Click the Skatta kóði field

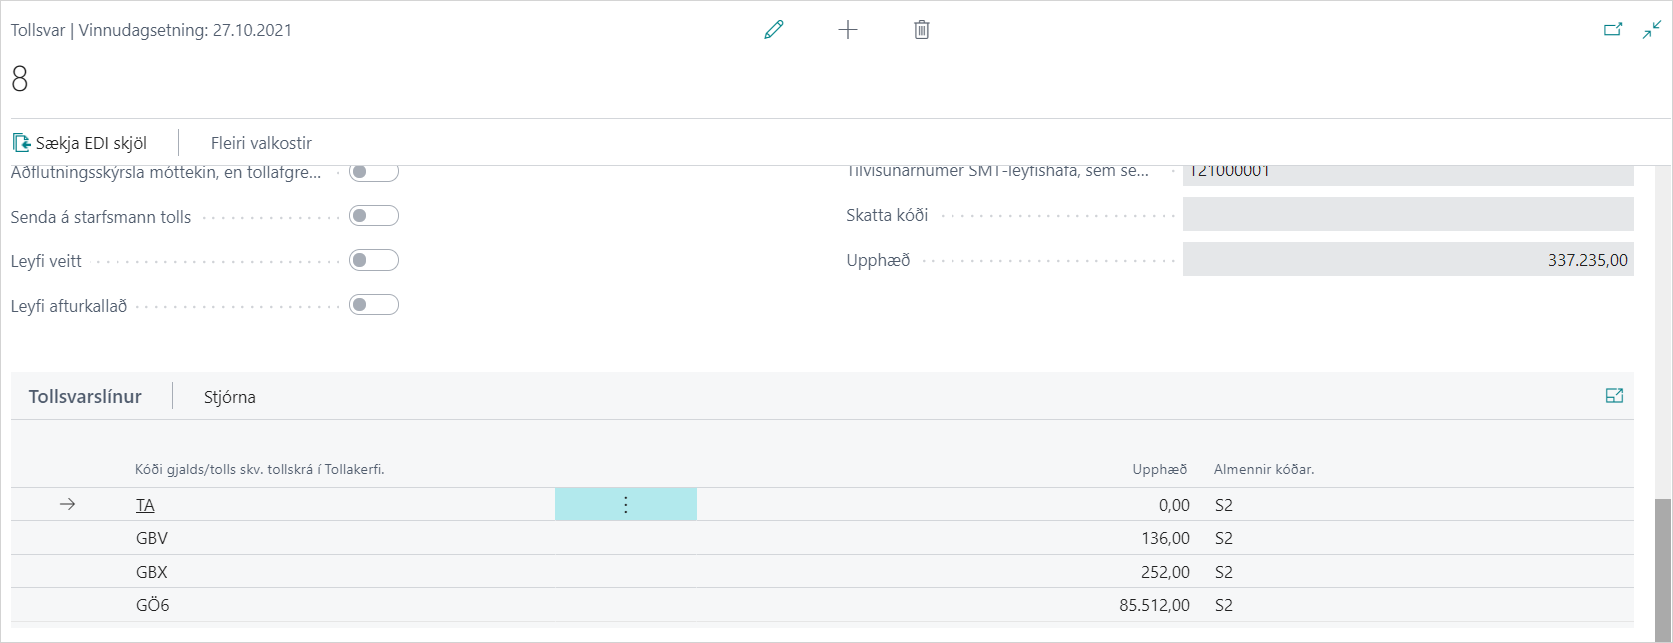click(1407, 215)
